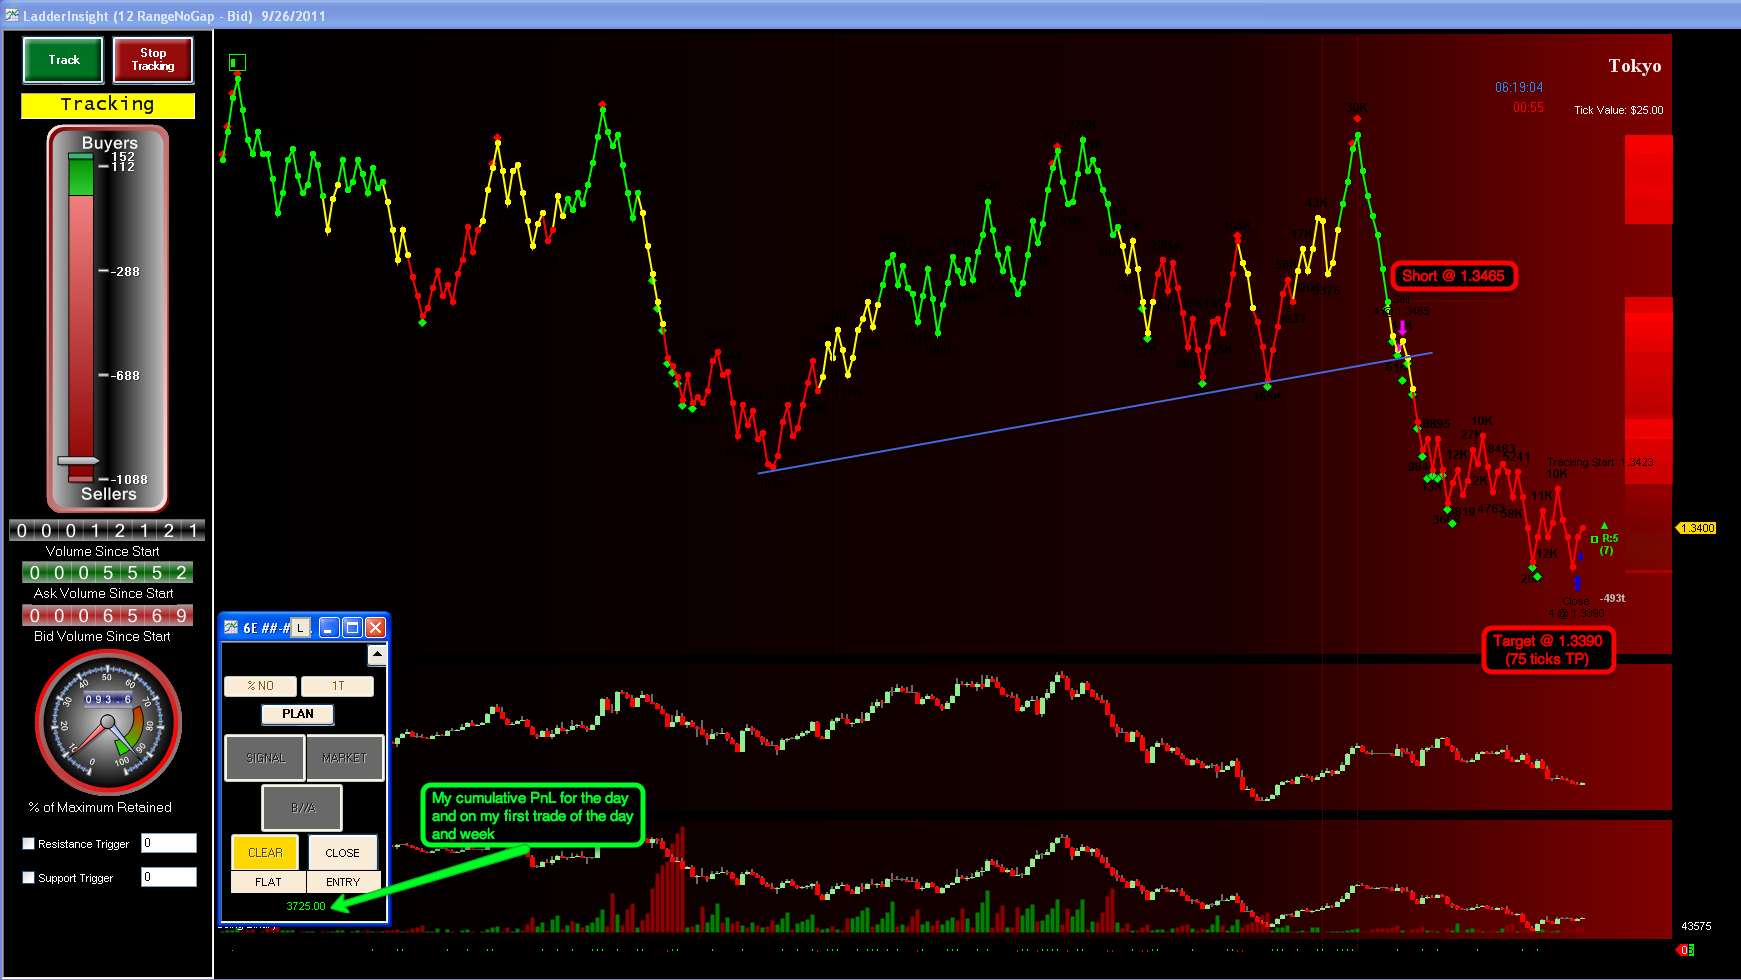
Task: Click the -288 gauge scale label
Action: [125, 271]
